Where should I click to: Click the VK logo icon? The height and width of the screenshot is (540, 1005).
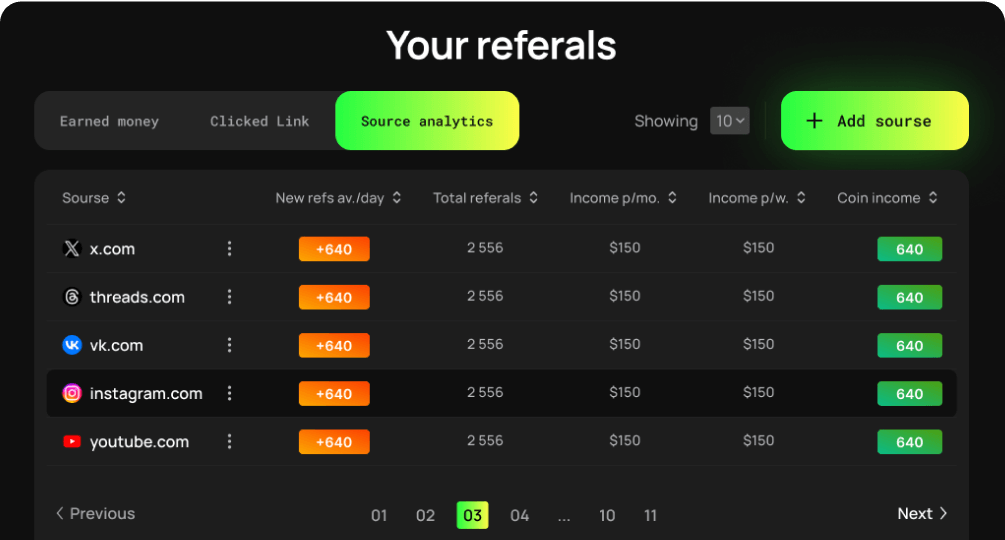coord(72,345)
